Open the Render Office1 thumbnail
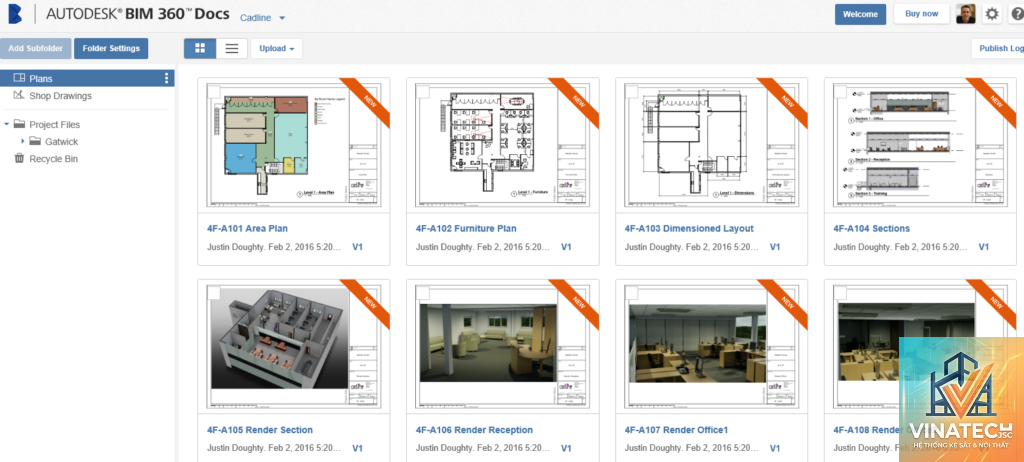The width and height of the screenshot is (1024, 462). tap(711, 346)
